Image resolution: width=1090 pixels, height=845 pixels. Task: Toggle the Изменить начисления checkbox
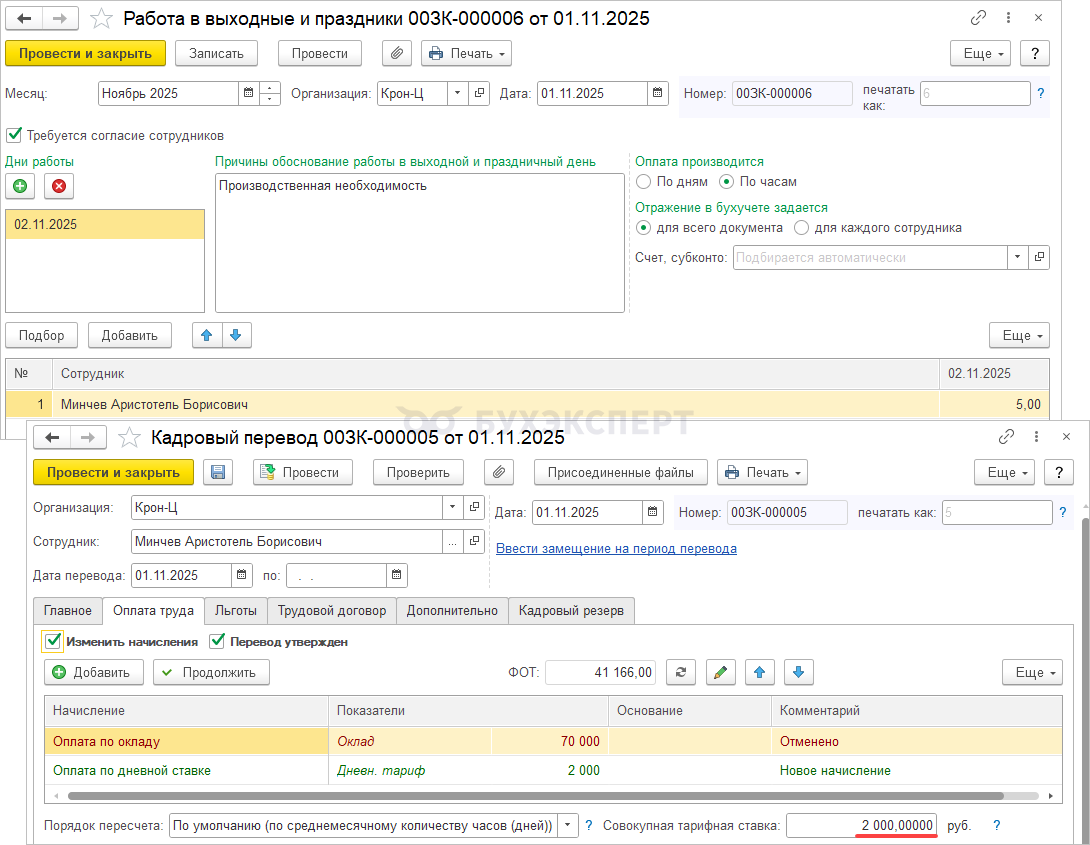[x=53, y=641]
